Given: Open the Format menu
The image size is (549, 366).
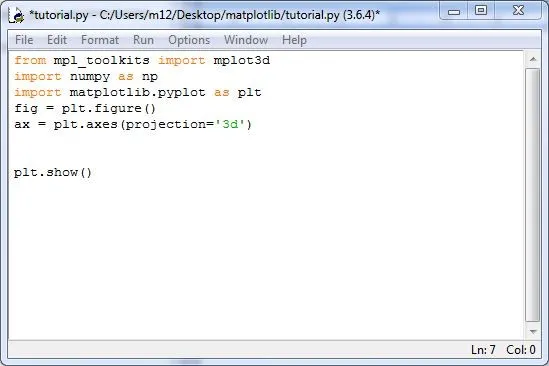Looking at the screenshot, I should (x=100, y=40).
